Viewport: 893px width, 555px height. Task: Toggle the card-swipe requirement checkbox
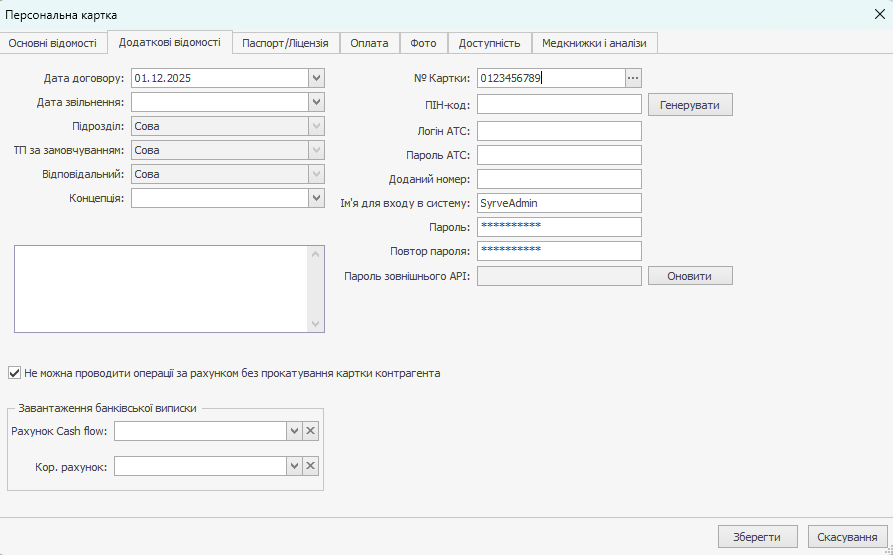coord(14,373)
